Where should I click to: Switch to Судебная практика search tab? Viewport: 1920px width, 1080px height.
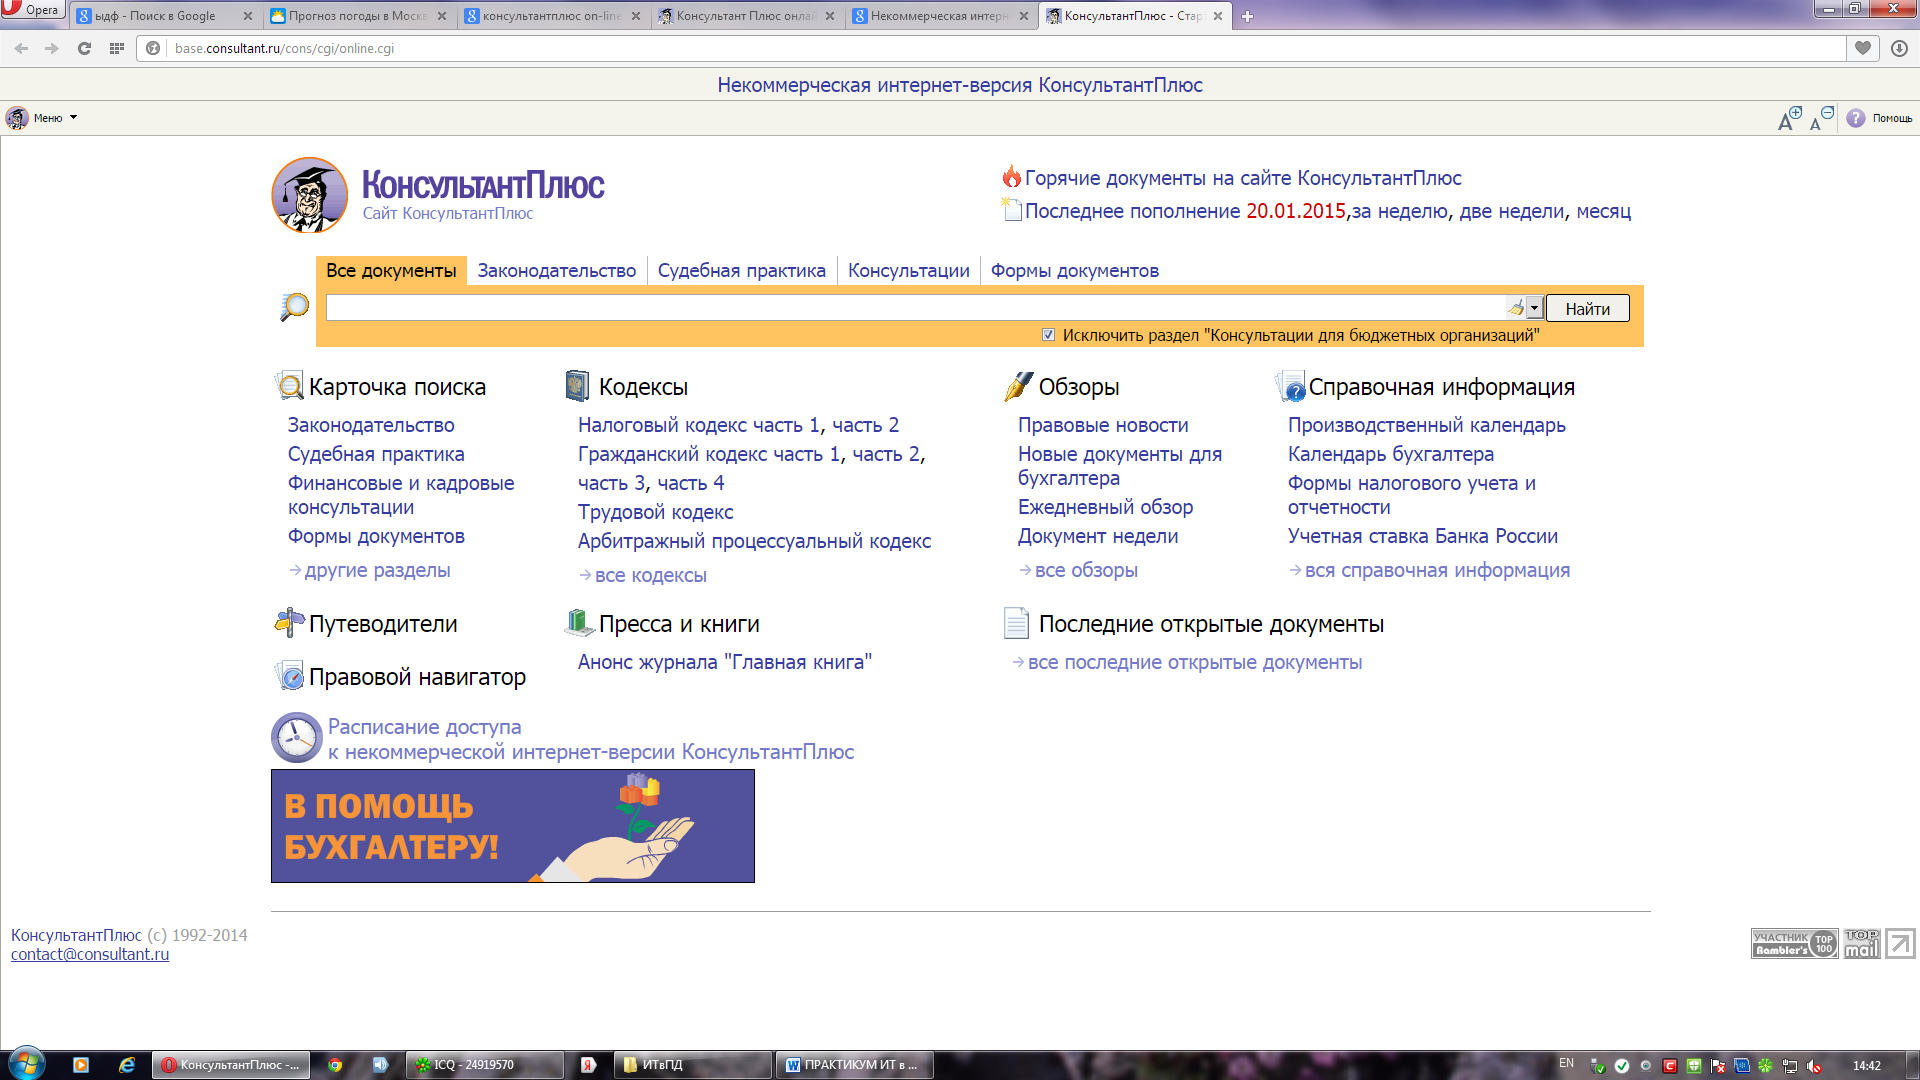(x=742, y=270)
